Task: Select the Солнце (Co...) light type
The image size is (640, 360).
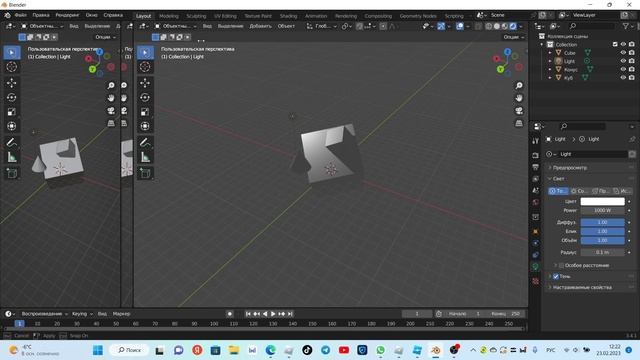Action: [x=580, y=191]
